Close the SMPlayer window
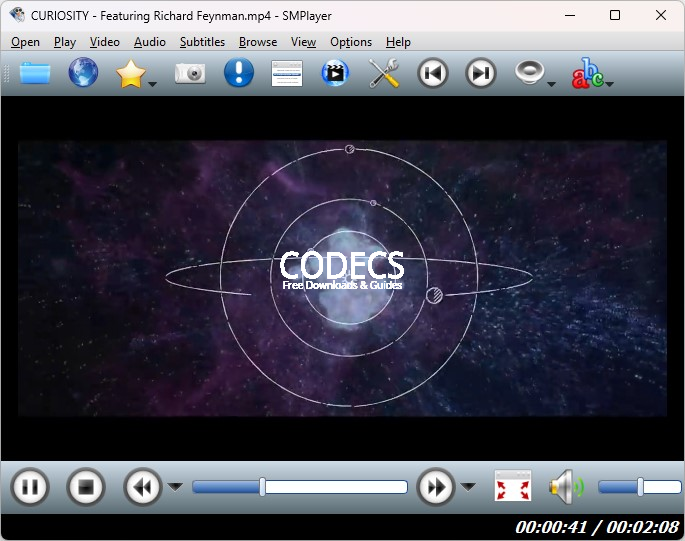 click(x=661, y=15)
